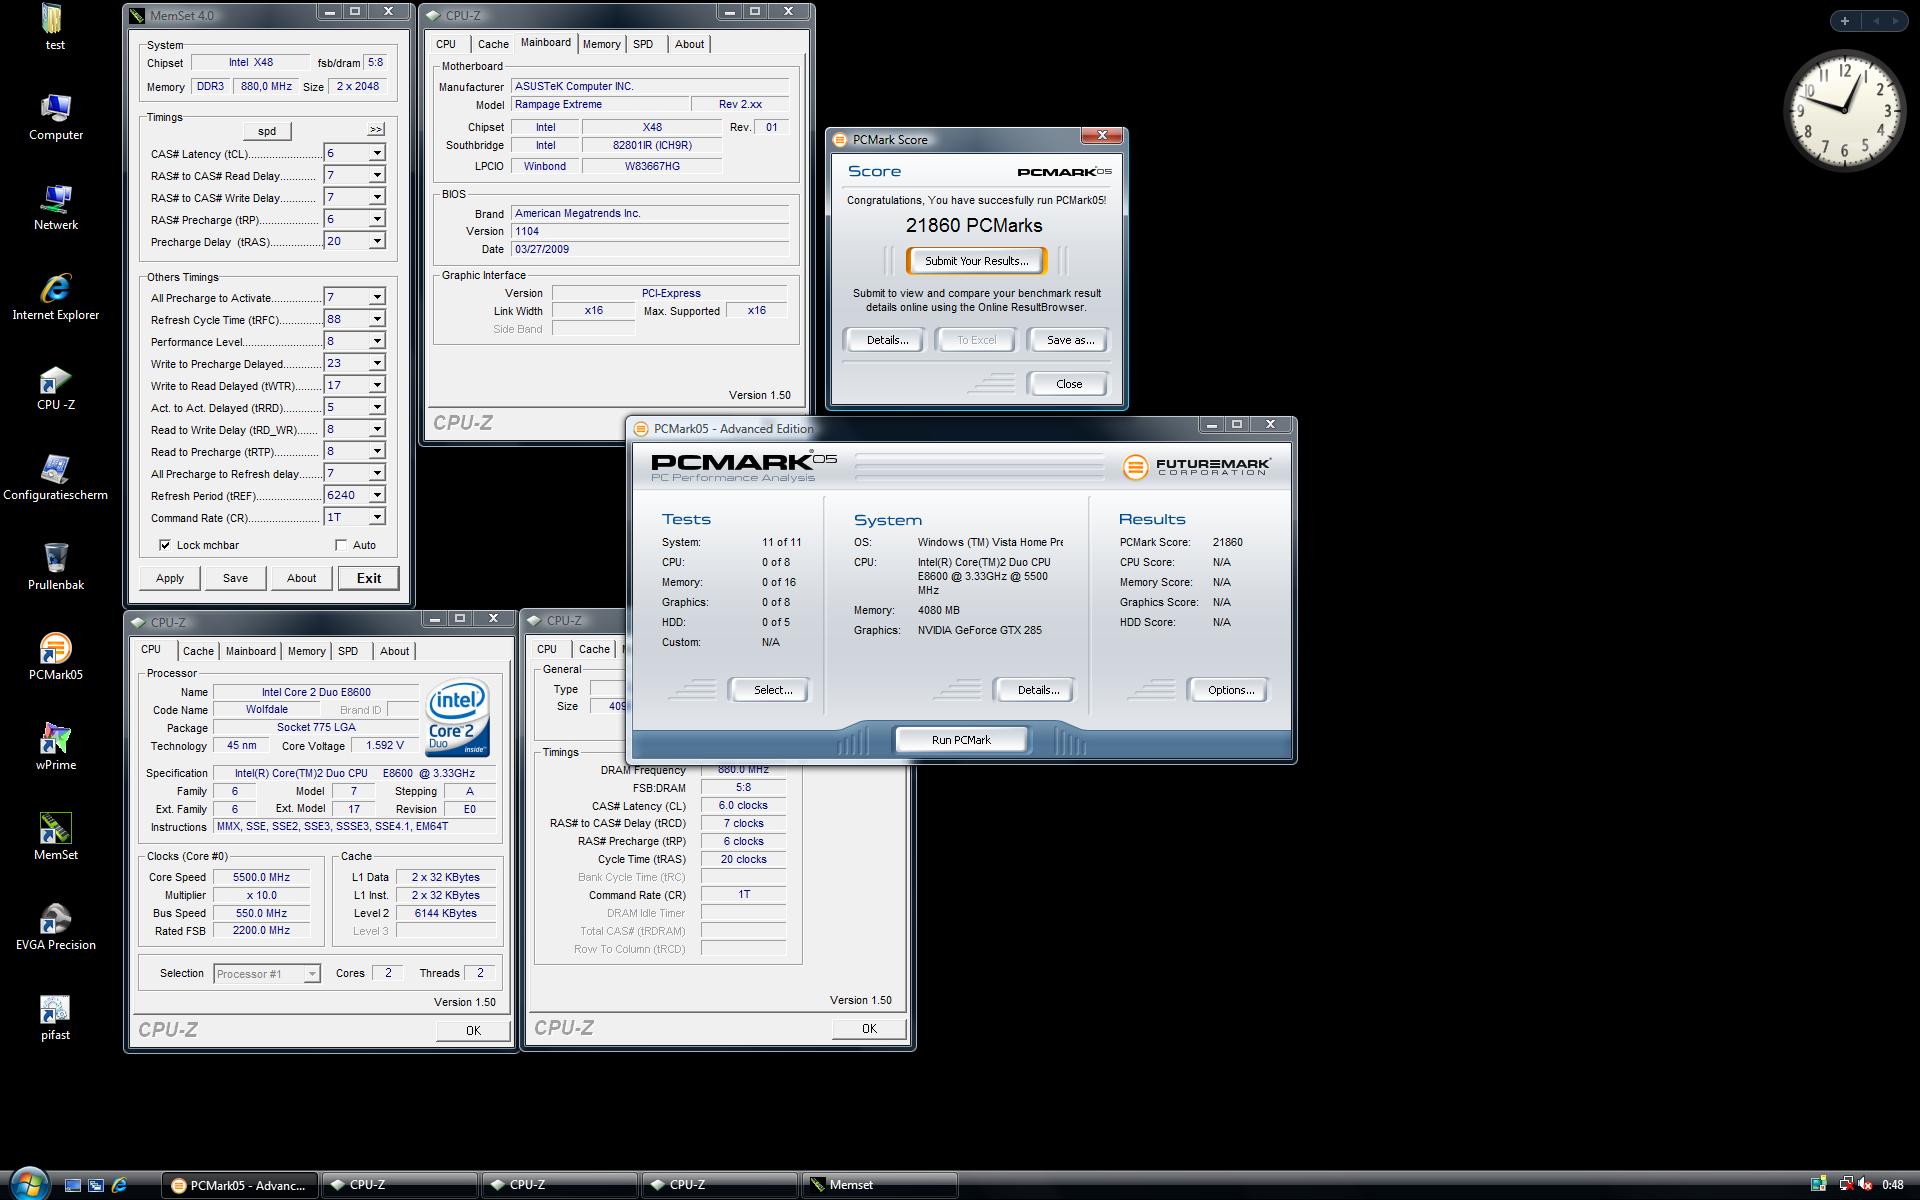1920x1200 pixels.
Task: Click Options button under Results
Action: (x=1230, y=690)
